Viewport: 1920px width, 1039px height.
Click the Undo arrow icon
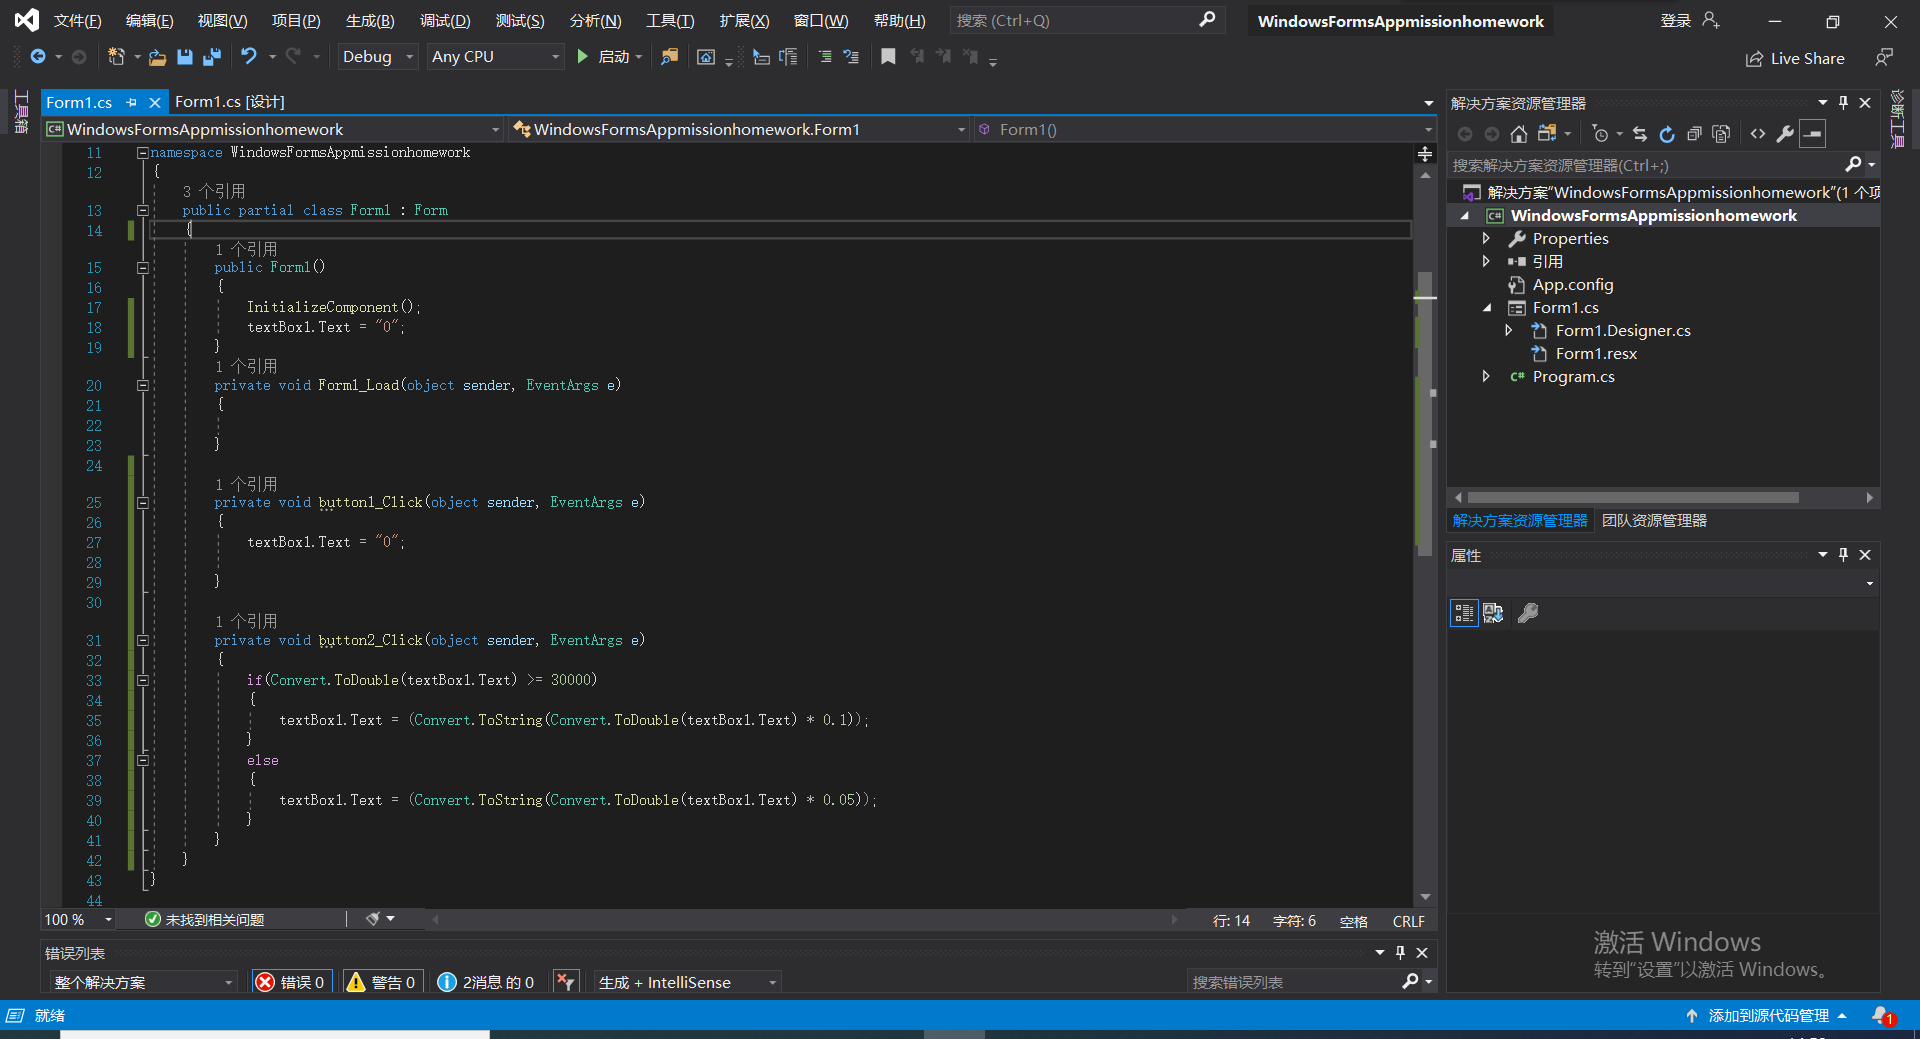[x=249, y=57]
